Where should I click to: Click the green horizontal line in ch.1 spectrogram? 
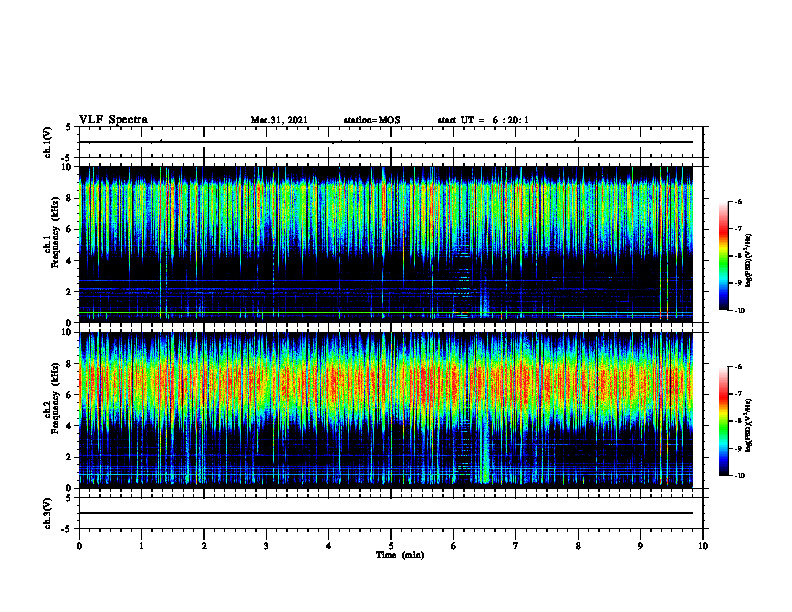(386, 313)
